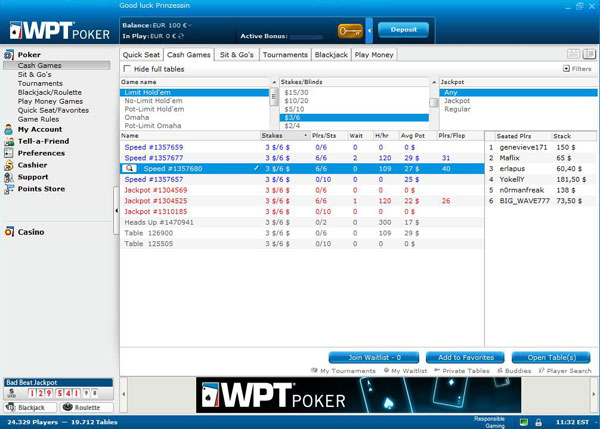Click the Active Bonus progress bar

[306, 37]
